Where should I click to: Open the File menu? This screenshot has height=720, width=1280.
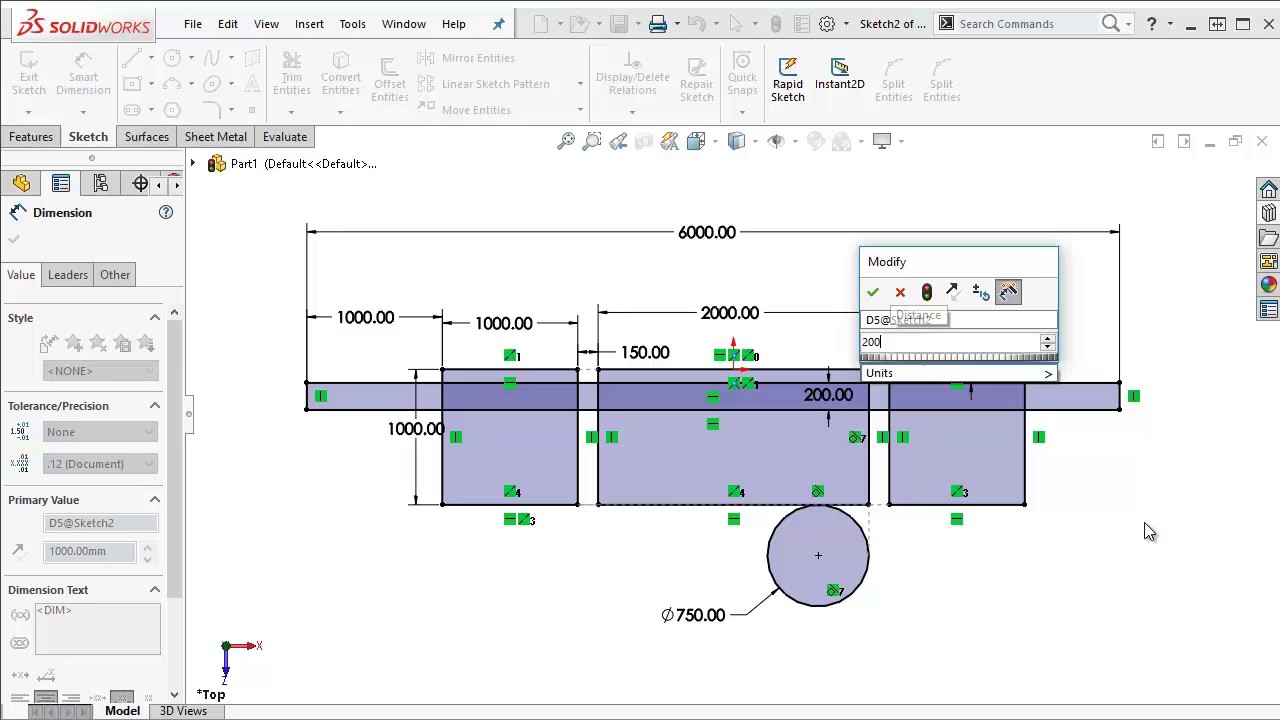click(193, 23)
